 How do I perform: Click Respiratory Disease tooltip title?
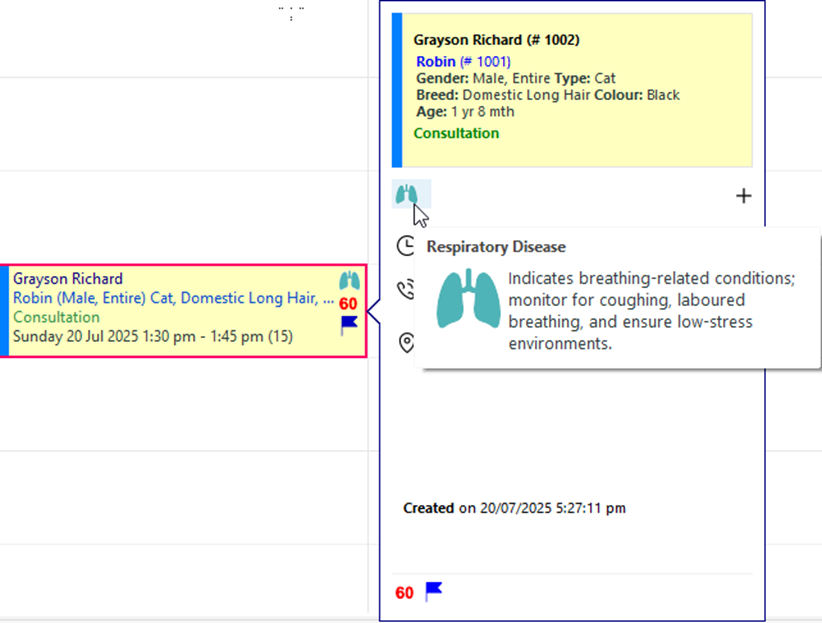pos(496,246)
